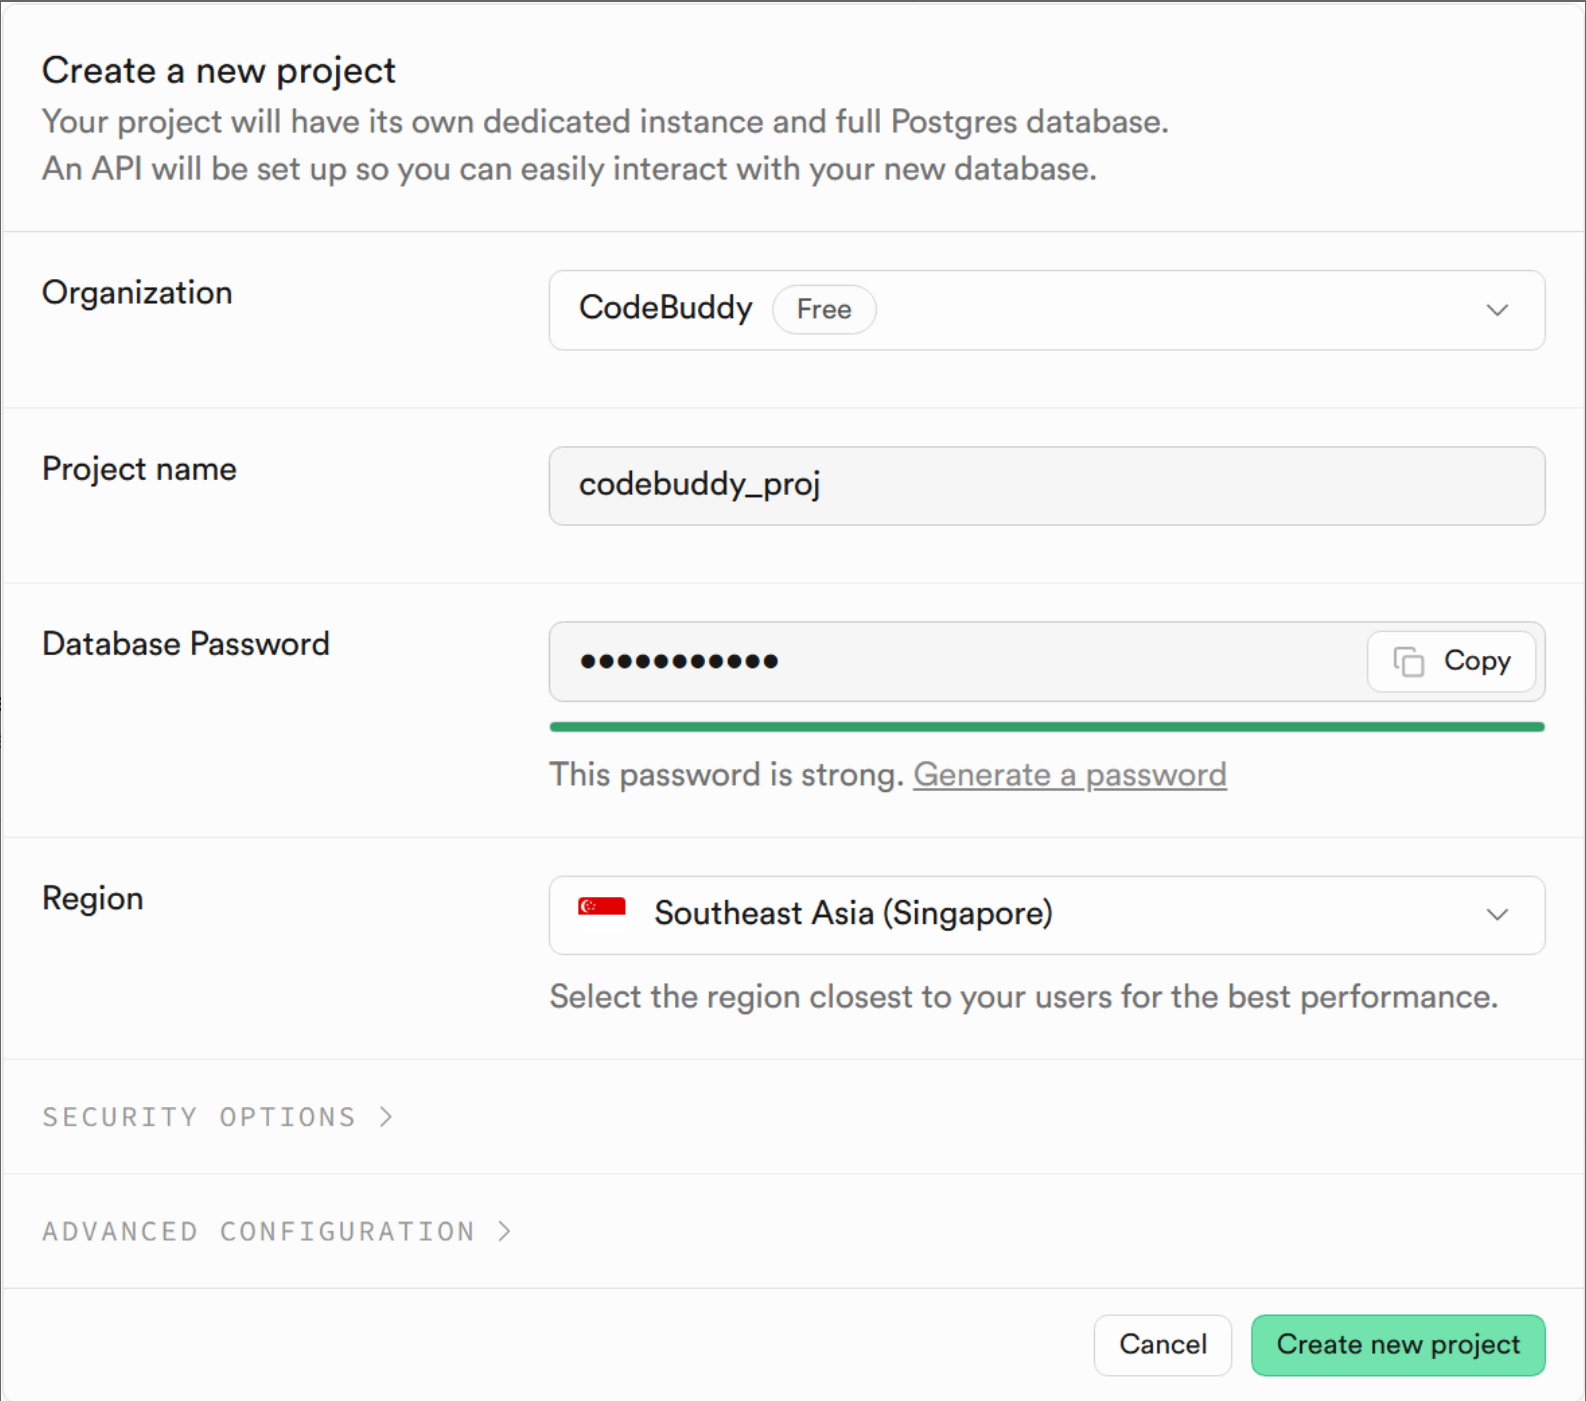Click the Singapore flag icon
The width and height of the screenshot is (1586, 1401).
(600, 910)
